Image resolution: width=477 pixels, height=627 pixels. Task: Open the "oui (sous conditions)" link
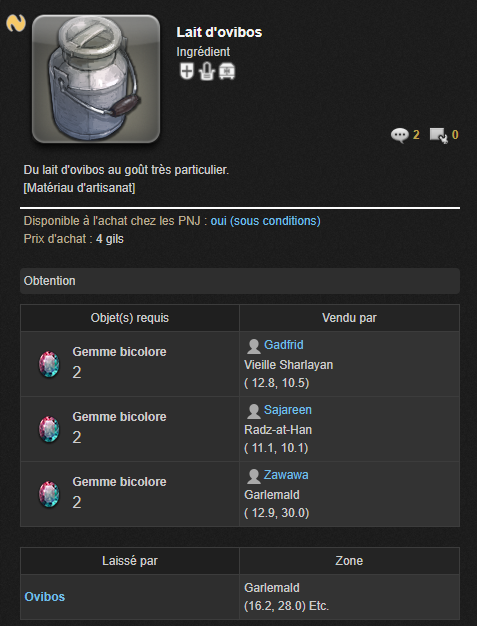pyautogui.click(x=265, y=221)
